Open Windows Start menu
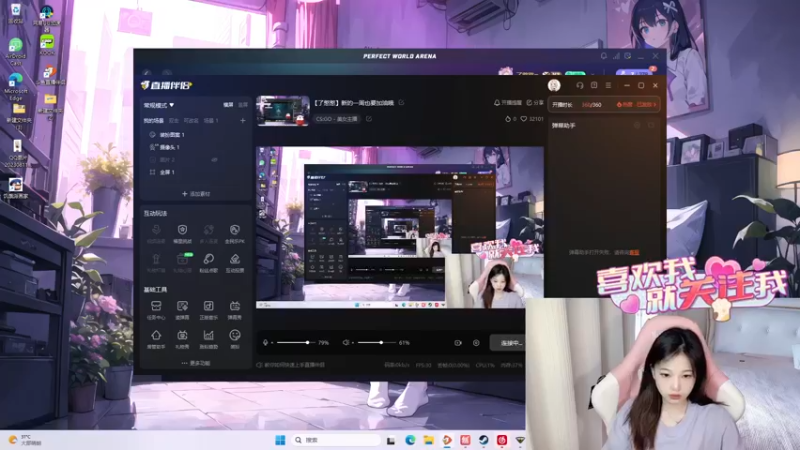This screenshot has width=800, height=450. click(280, 440)
